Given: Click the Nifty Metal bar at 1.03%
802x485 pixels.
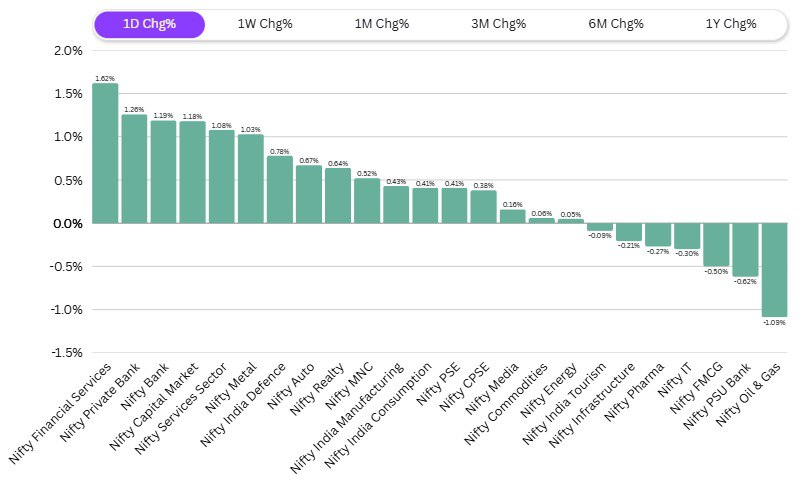Looking at the screenshot, I should (x=251, y=179).
